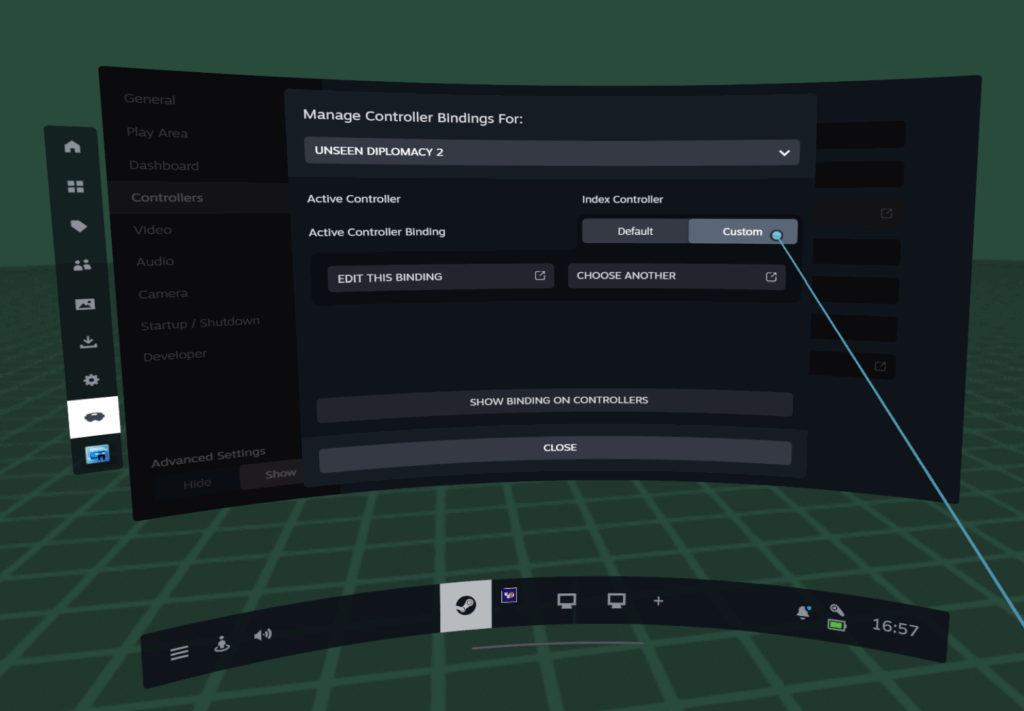The width and height of the screenshot is (1024, 711).
Task: Click the notification bell icon
Action: (803, 612)
